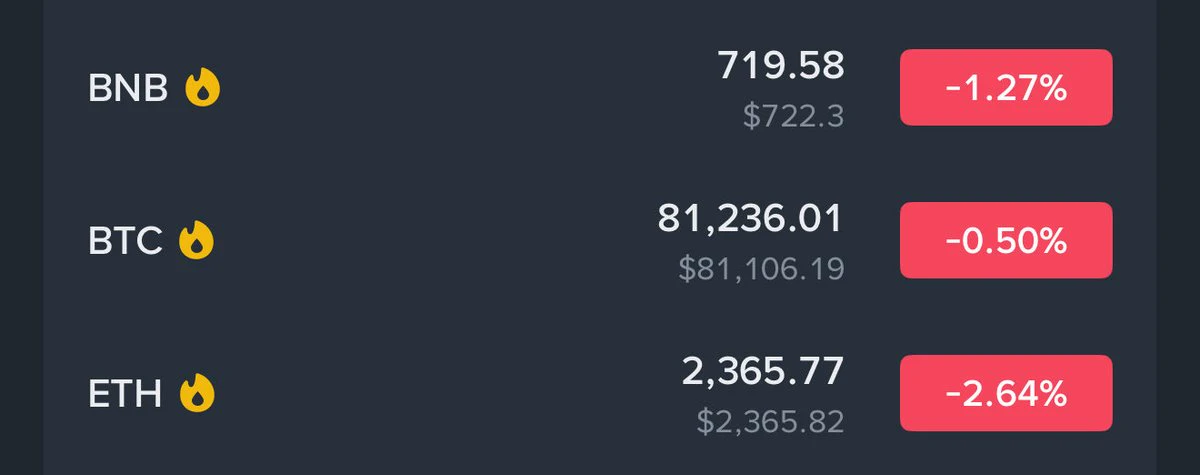Open the ETH market row
Screen dimensions: 1200x475
pos(600,393)
